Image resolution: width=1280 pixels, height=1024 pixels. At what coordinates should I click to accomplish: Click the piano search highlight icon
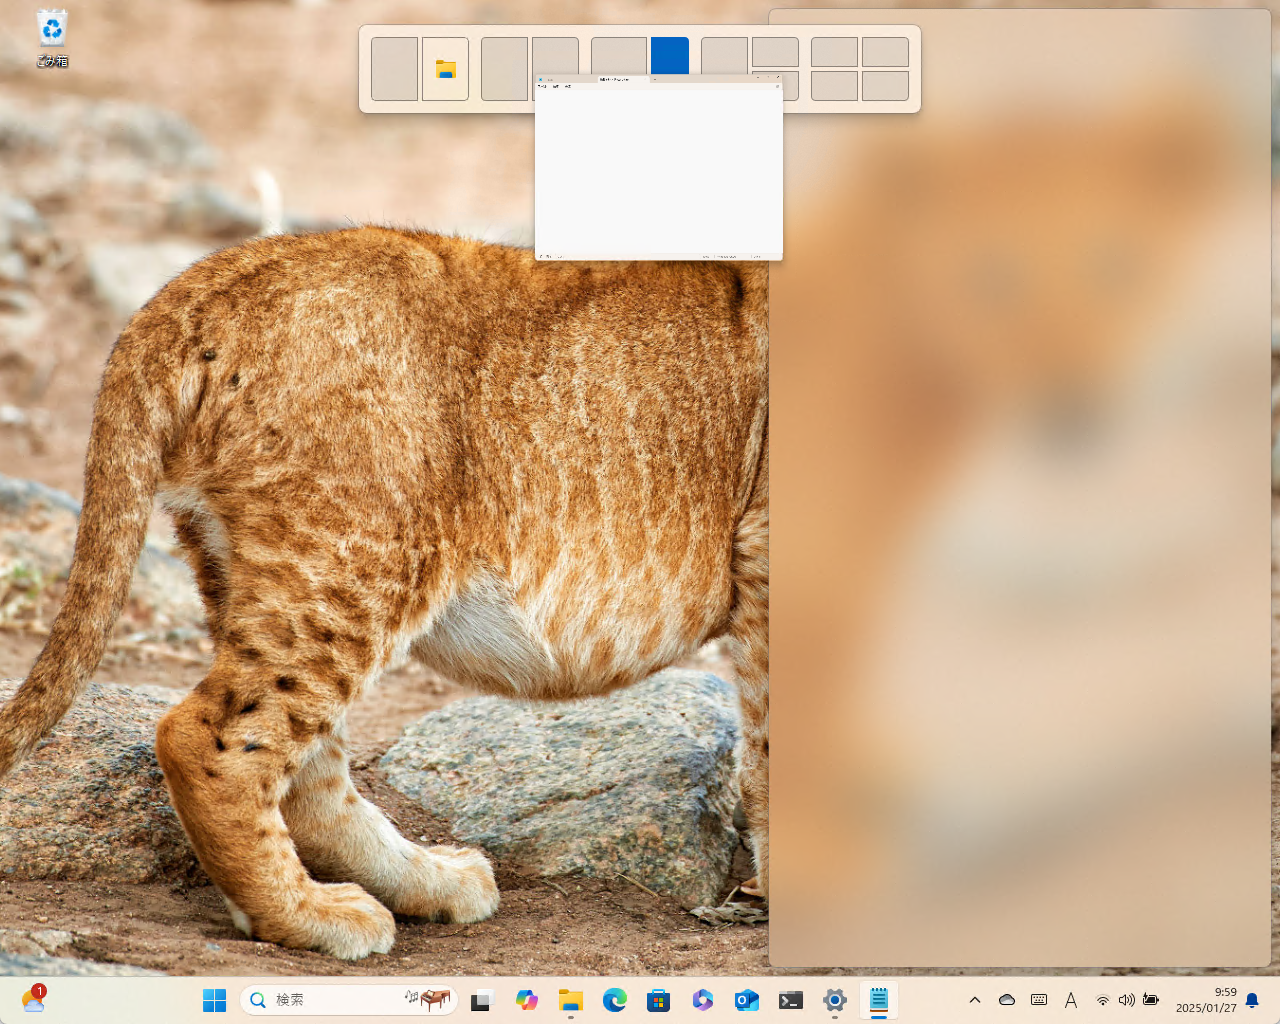pos(428,999)
